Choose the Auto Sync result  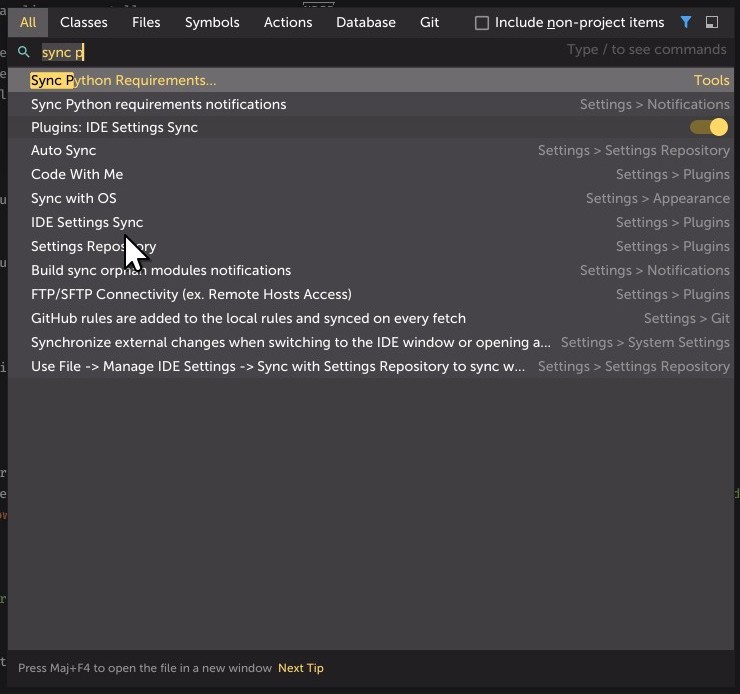(x=64, y=150)
